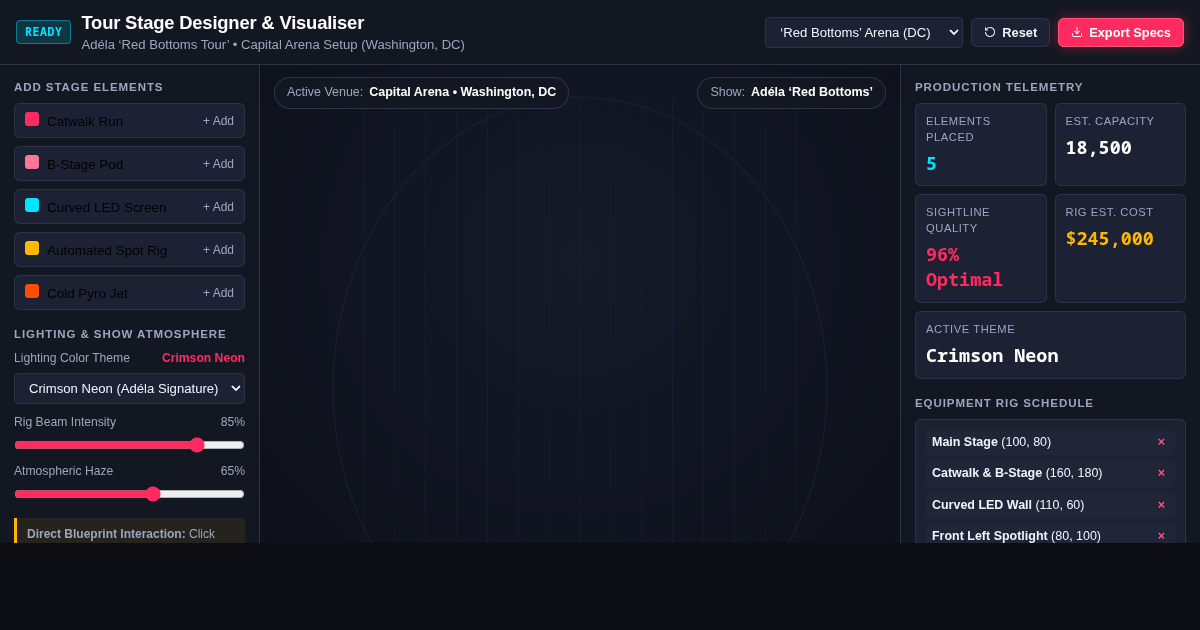Reset the stage design
The image size is (1200, 630).
click(1010, 32)
